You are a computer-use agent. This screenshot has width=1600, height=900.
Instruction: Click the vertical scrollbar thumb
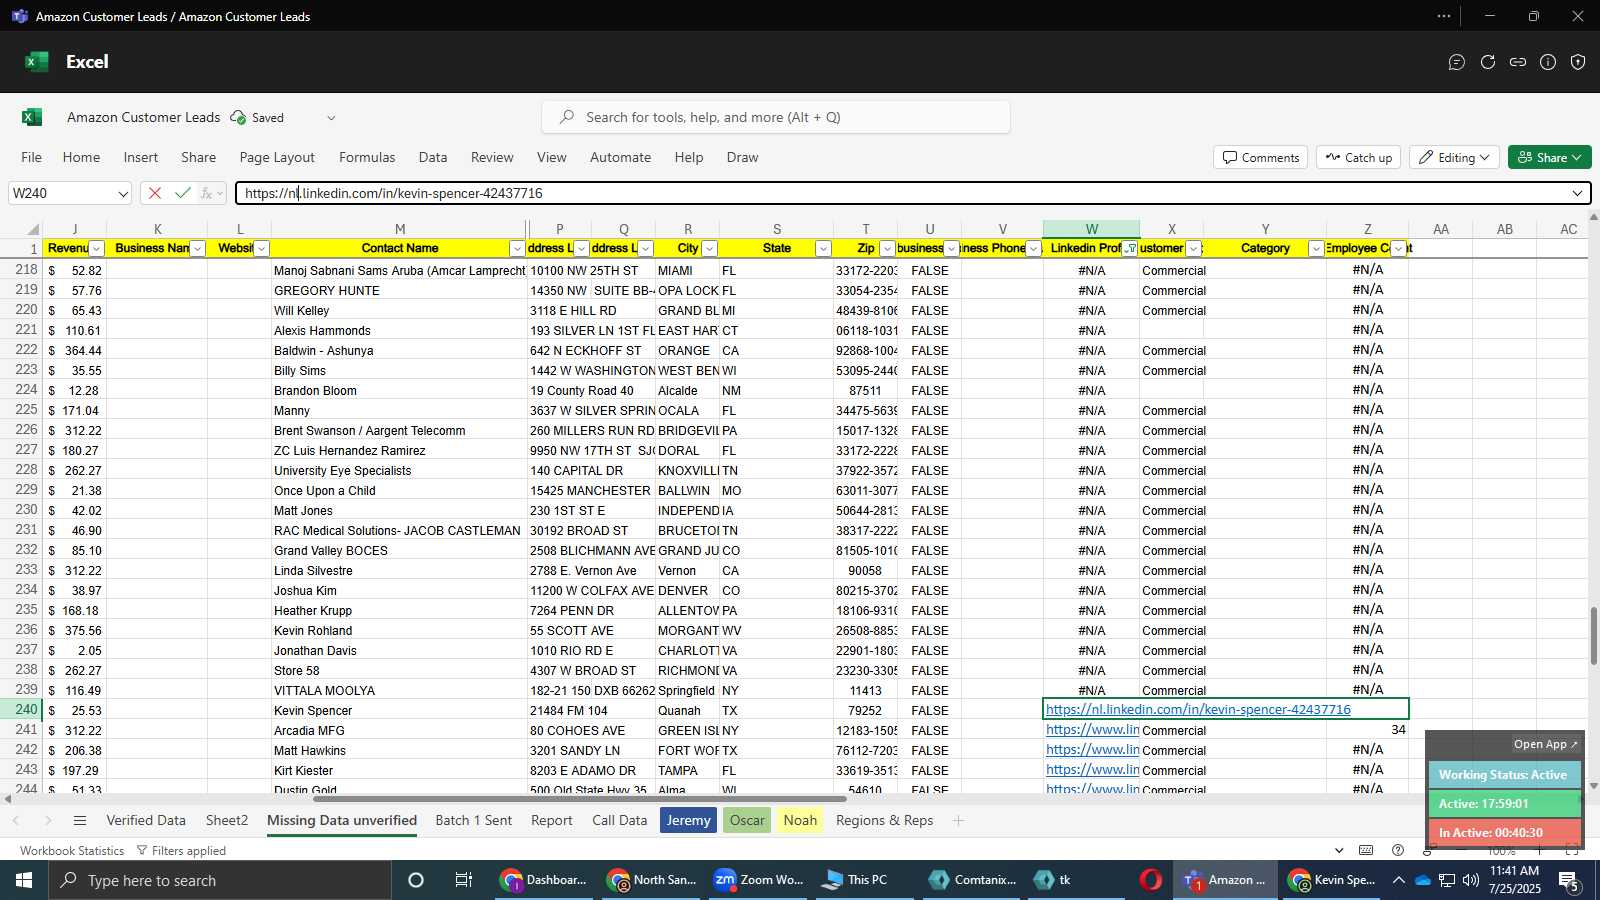1594,635
